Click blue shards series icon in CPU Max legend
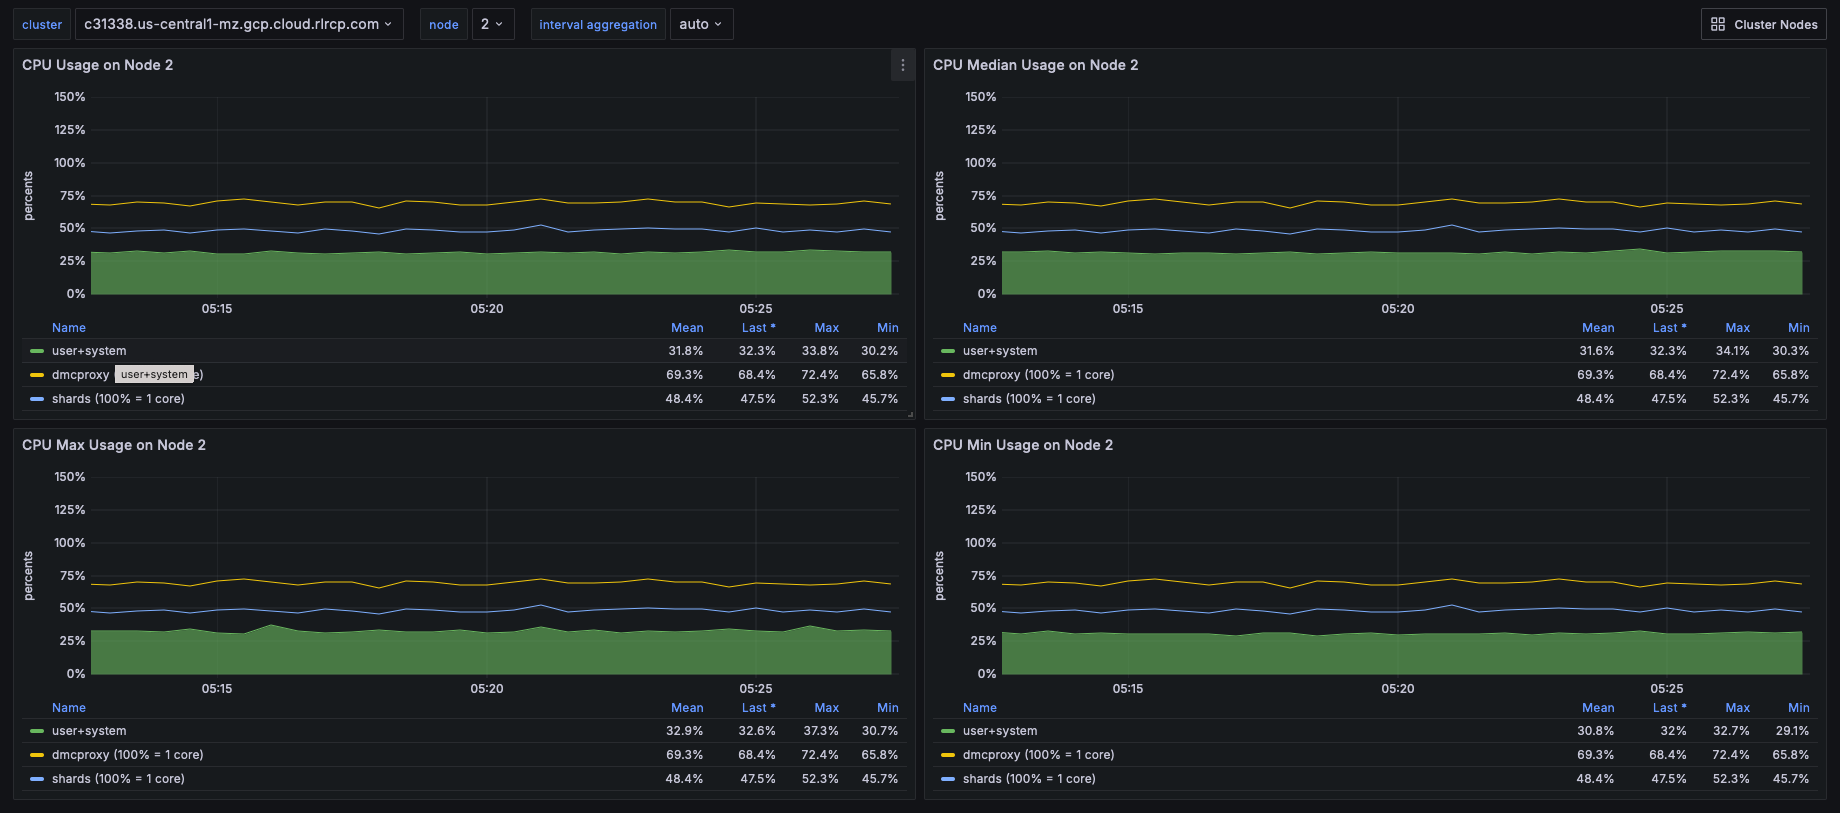This screenshot has width=1840, height=813. (37, 779)
